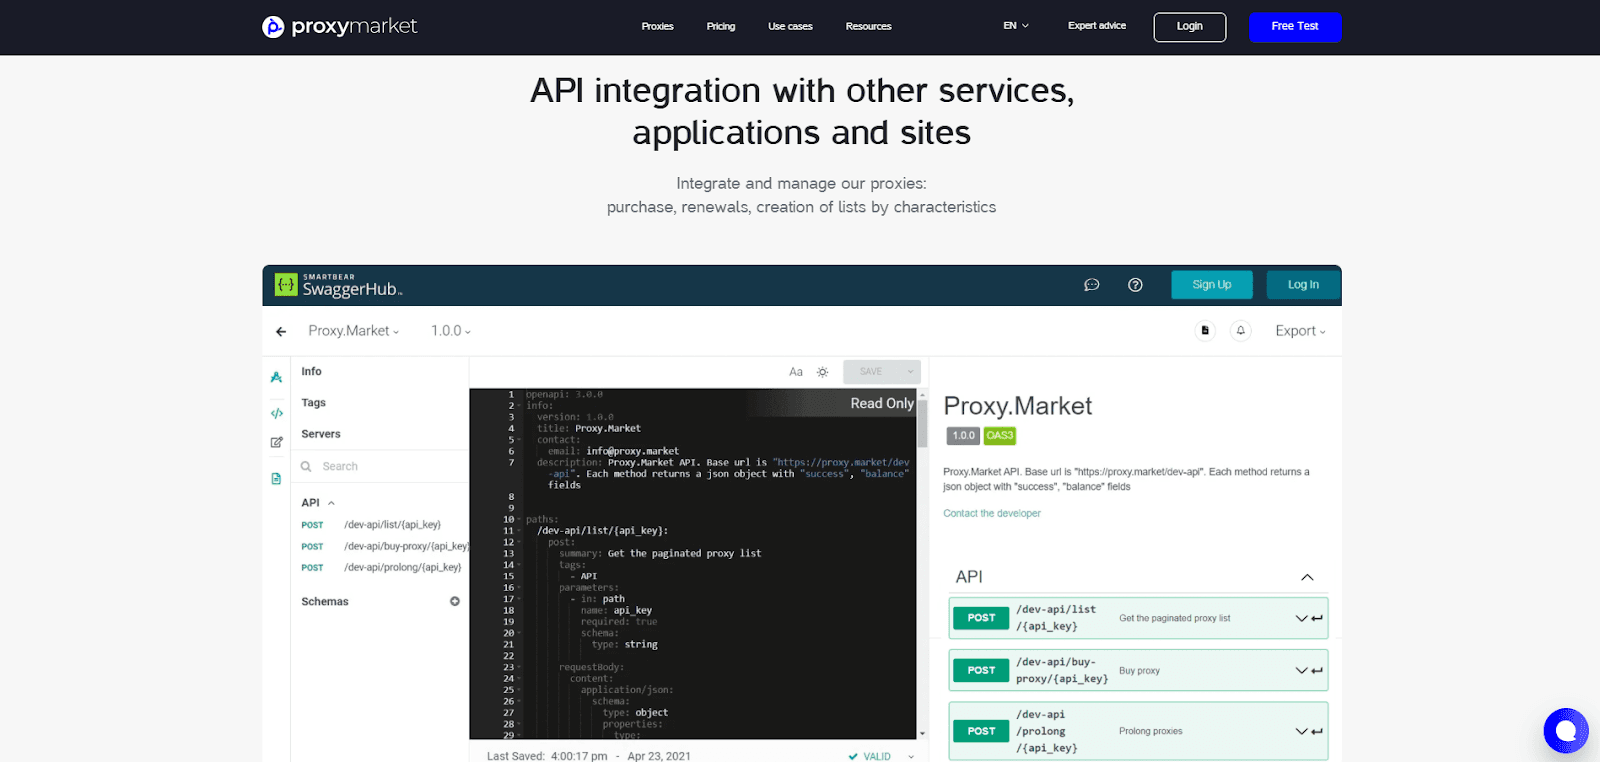Click the Expert advice link
This screenshot has height=762, width=1600.
point(1097,26)
